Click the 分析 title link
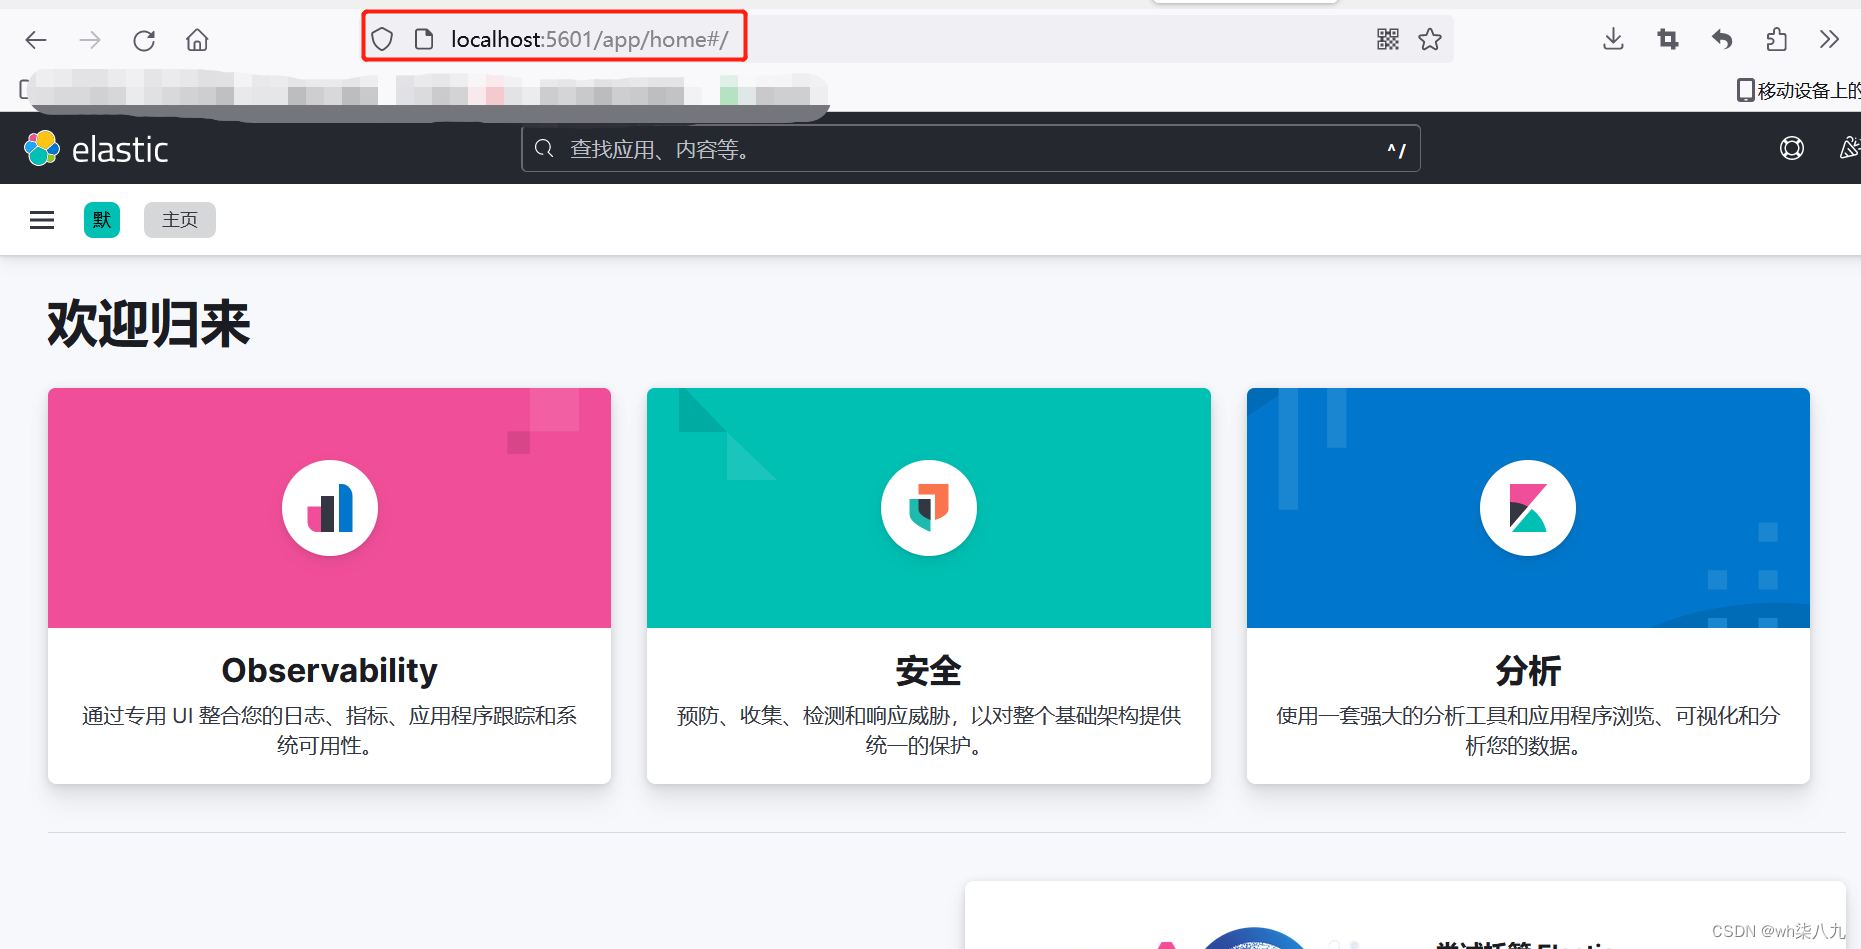 [x=1528, y=670]
